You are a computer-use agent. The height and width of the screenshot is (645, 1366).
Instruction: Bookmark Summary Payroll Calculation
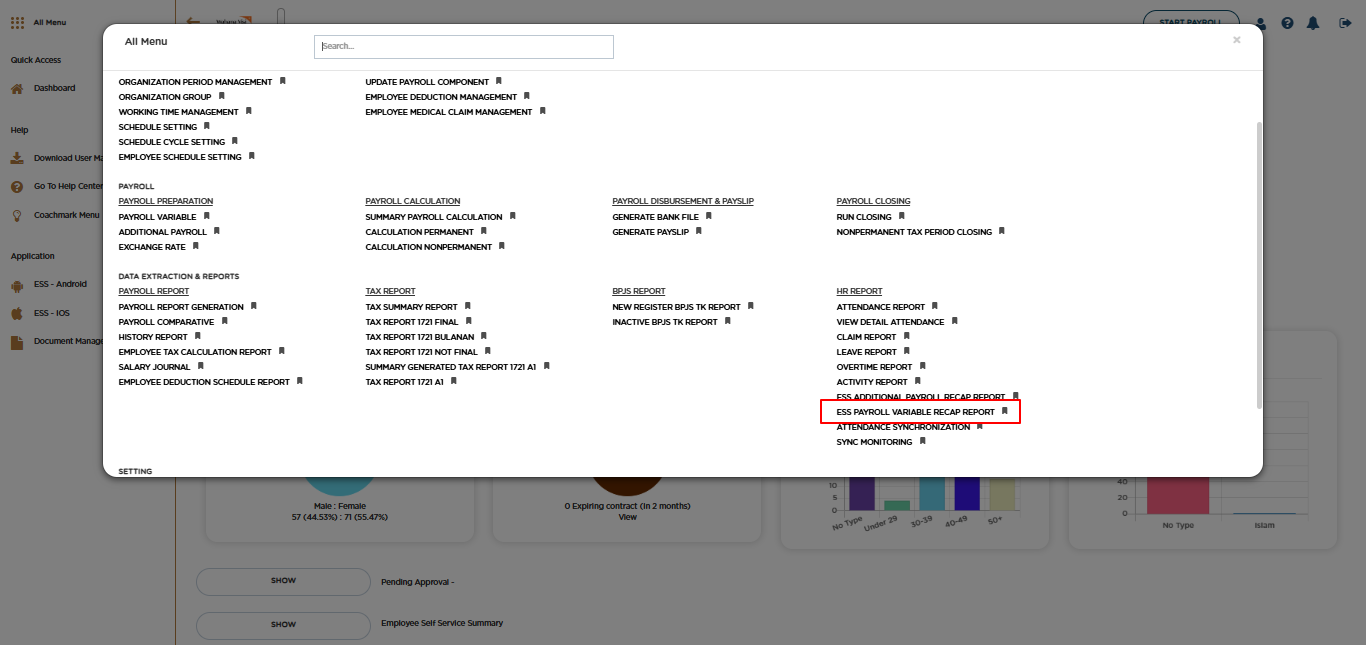pos(513,216)
